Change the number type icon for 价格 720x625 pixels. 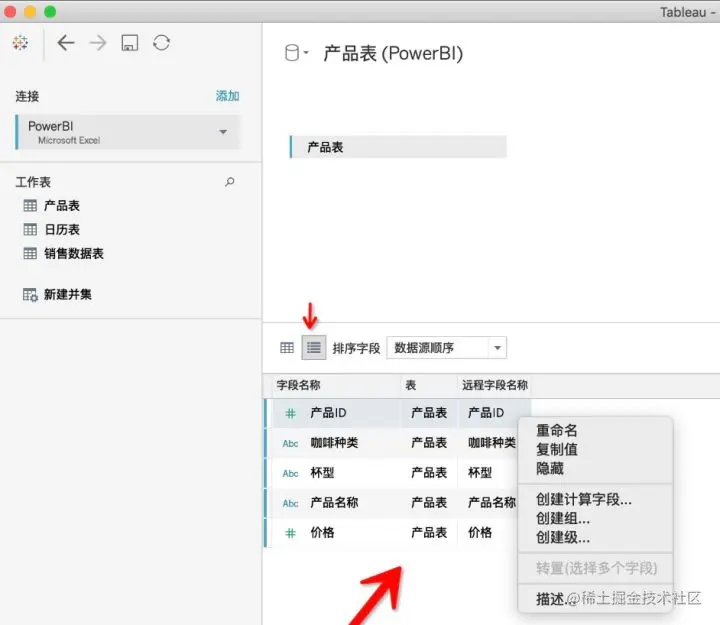click(x=291, y=533)
